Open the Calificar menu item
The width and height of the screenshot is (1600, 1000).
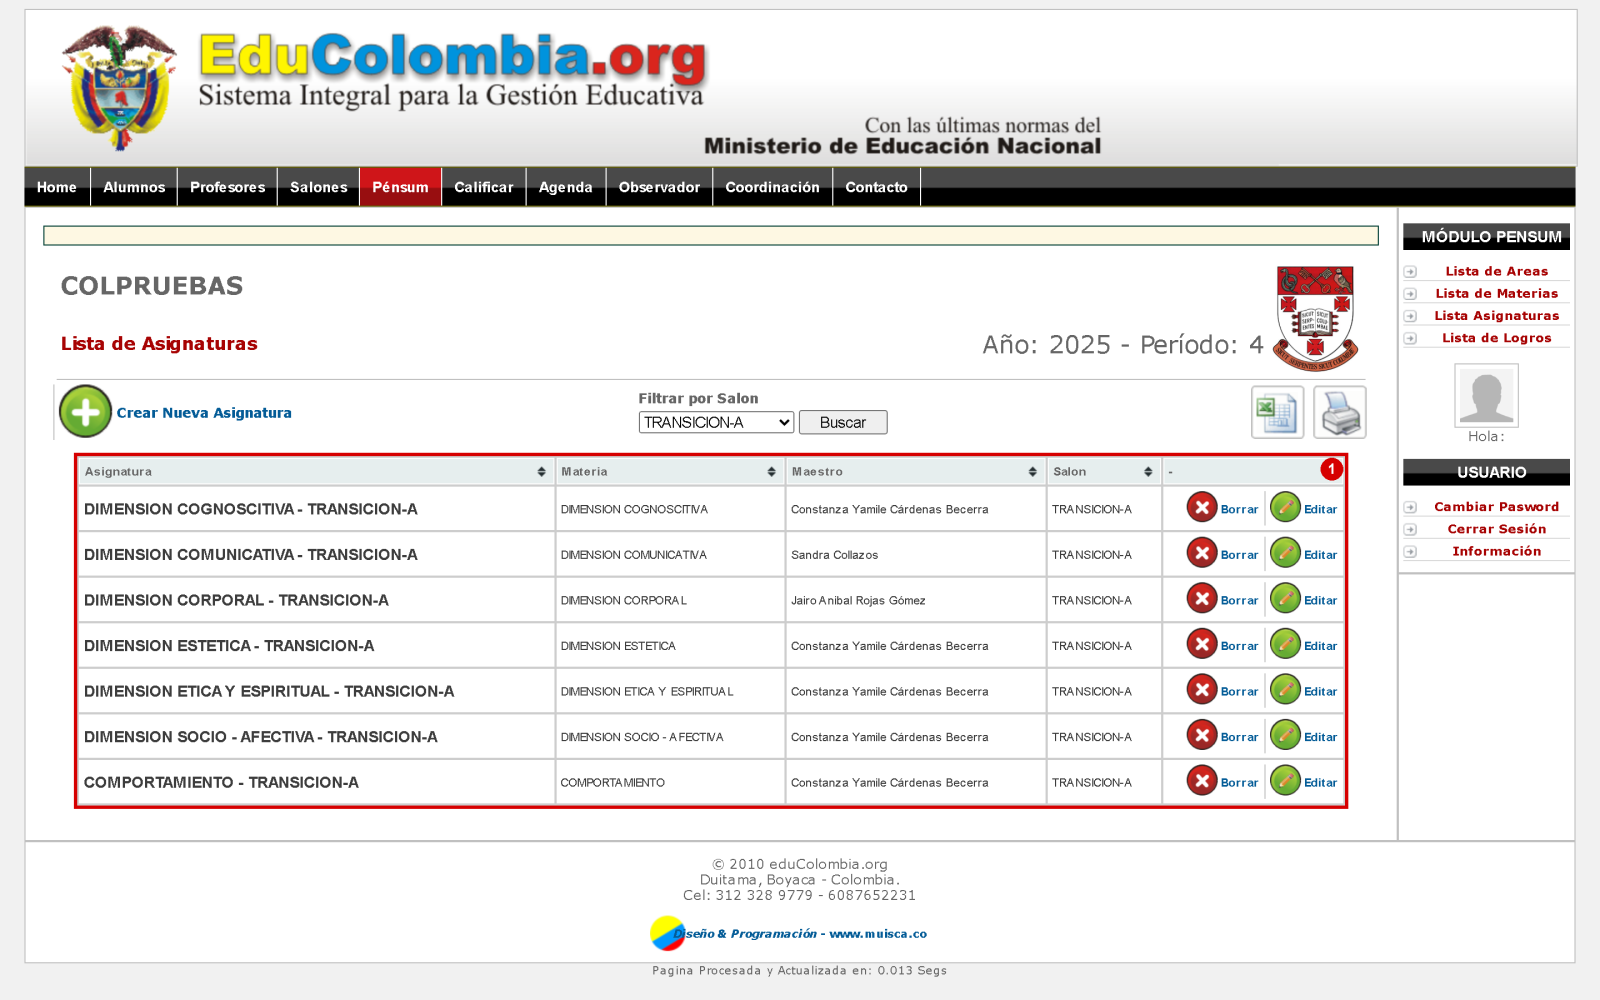[x=484, y=187]
